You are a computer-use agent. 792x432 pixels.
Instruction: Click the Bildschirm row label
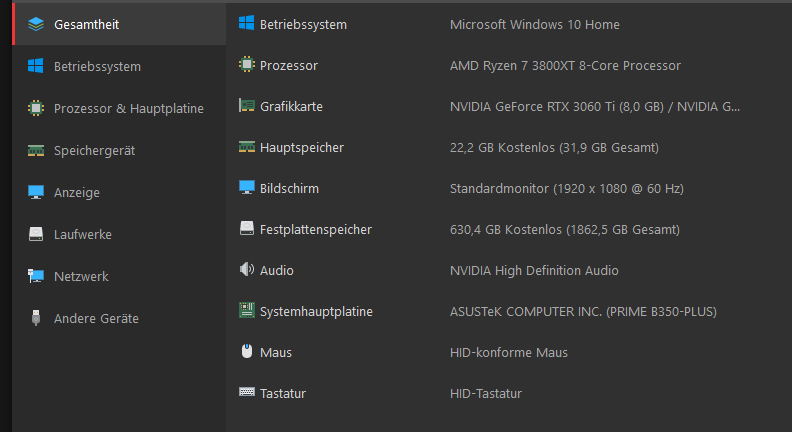[x=289, y=188]
